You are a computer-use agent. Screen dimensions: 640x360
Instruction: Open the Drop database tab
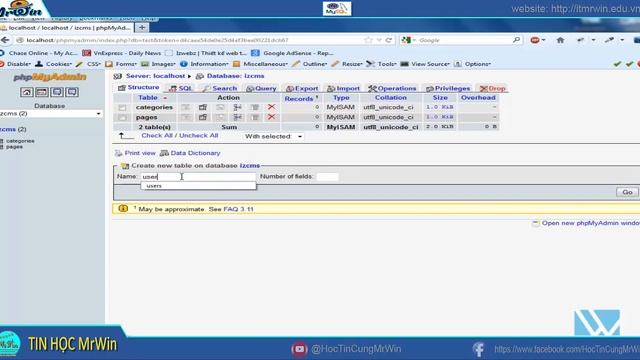click(493, 88)
